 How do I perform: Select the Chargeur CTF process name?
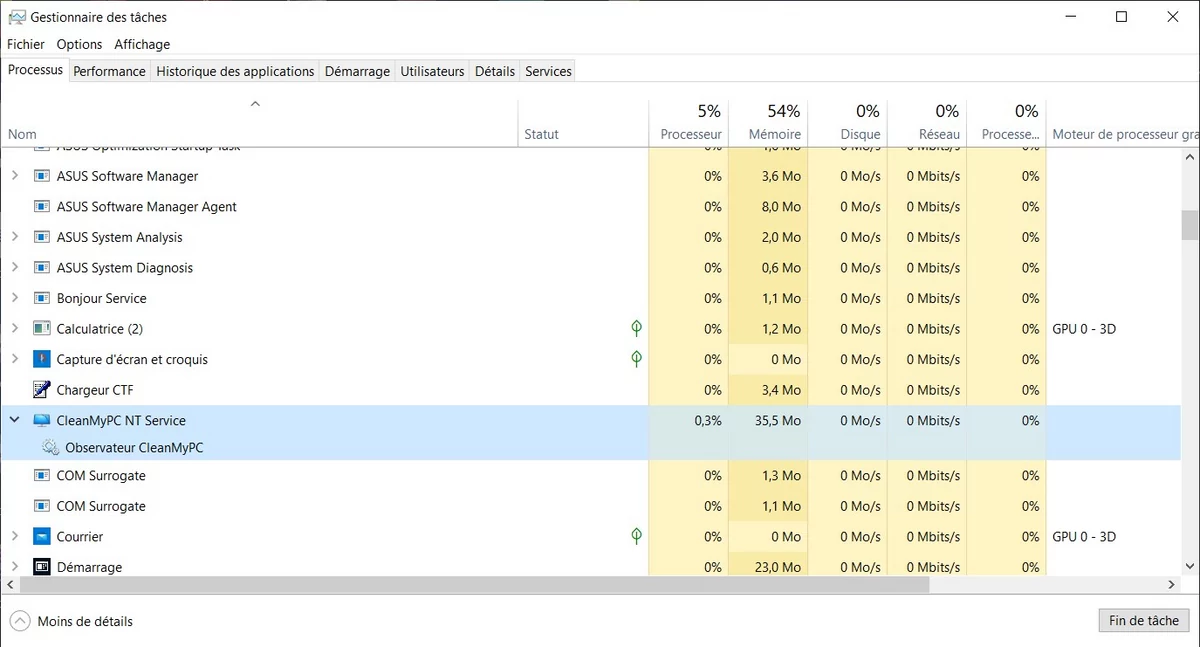click(95, 390)
